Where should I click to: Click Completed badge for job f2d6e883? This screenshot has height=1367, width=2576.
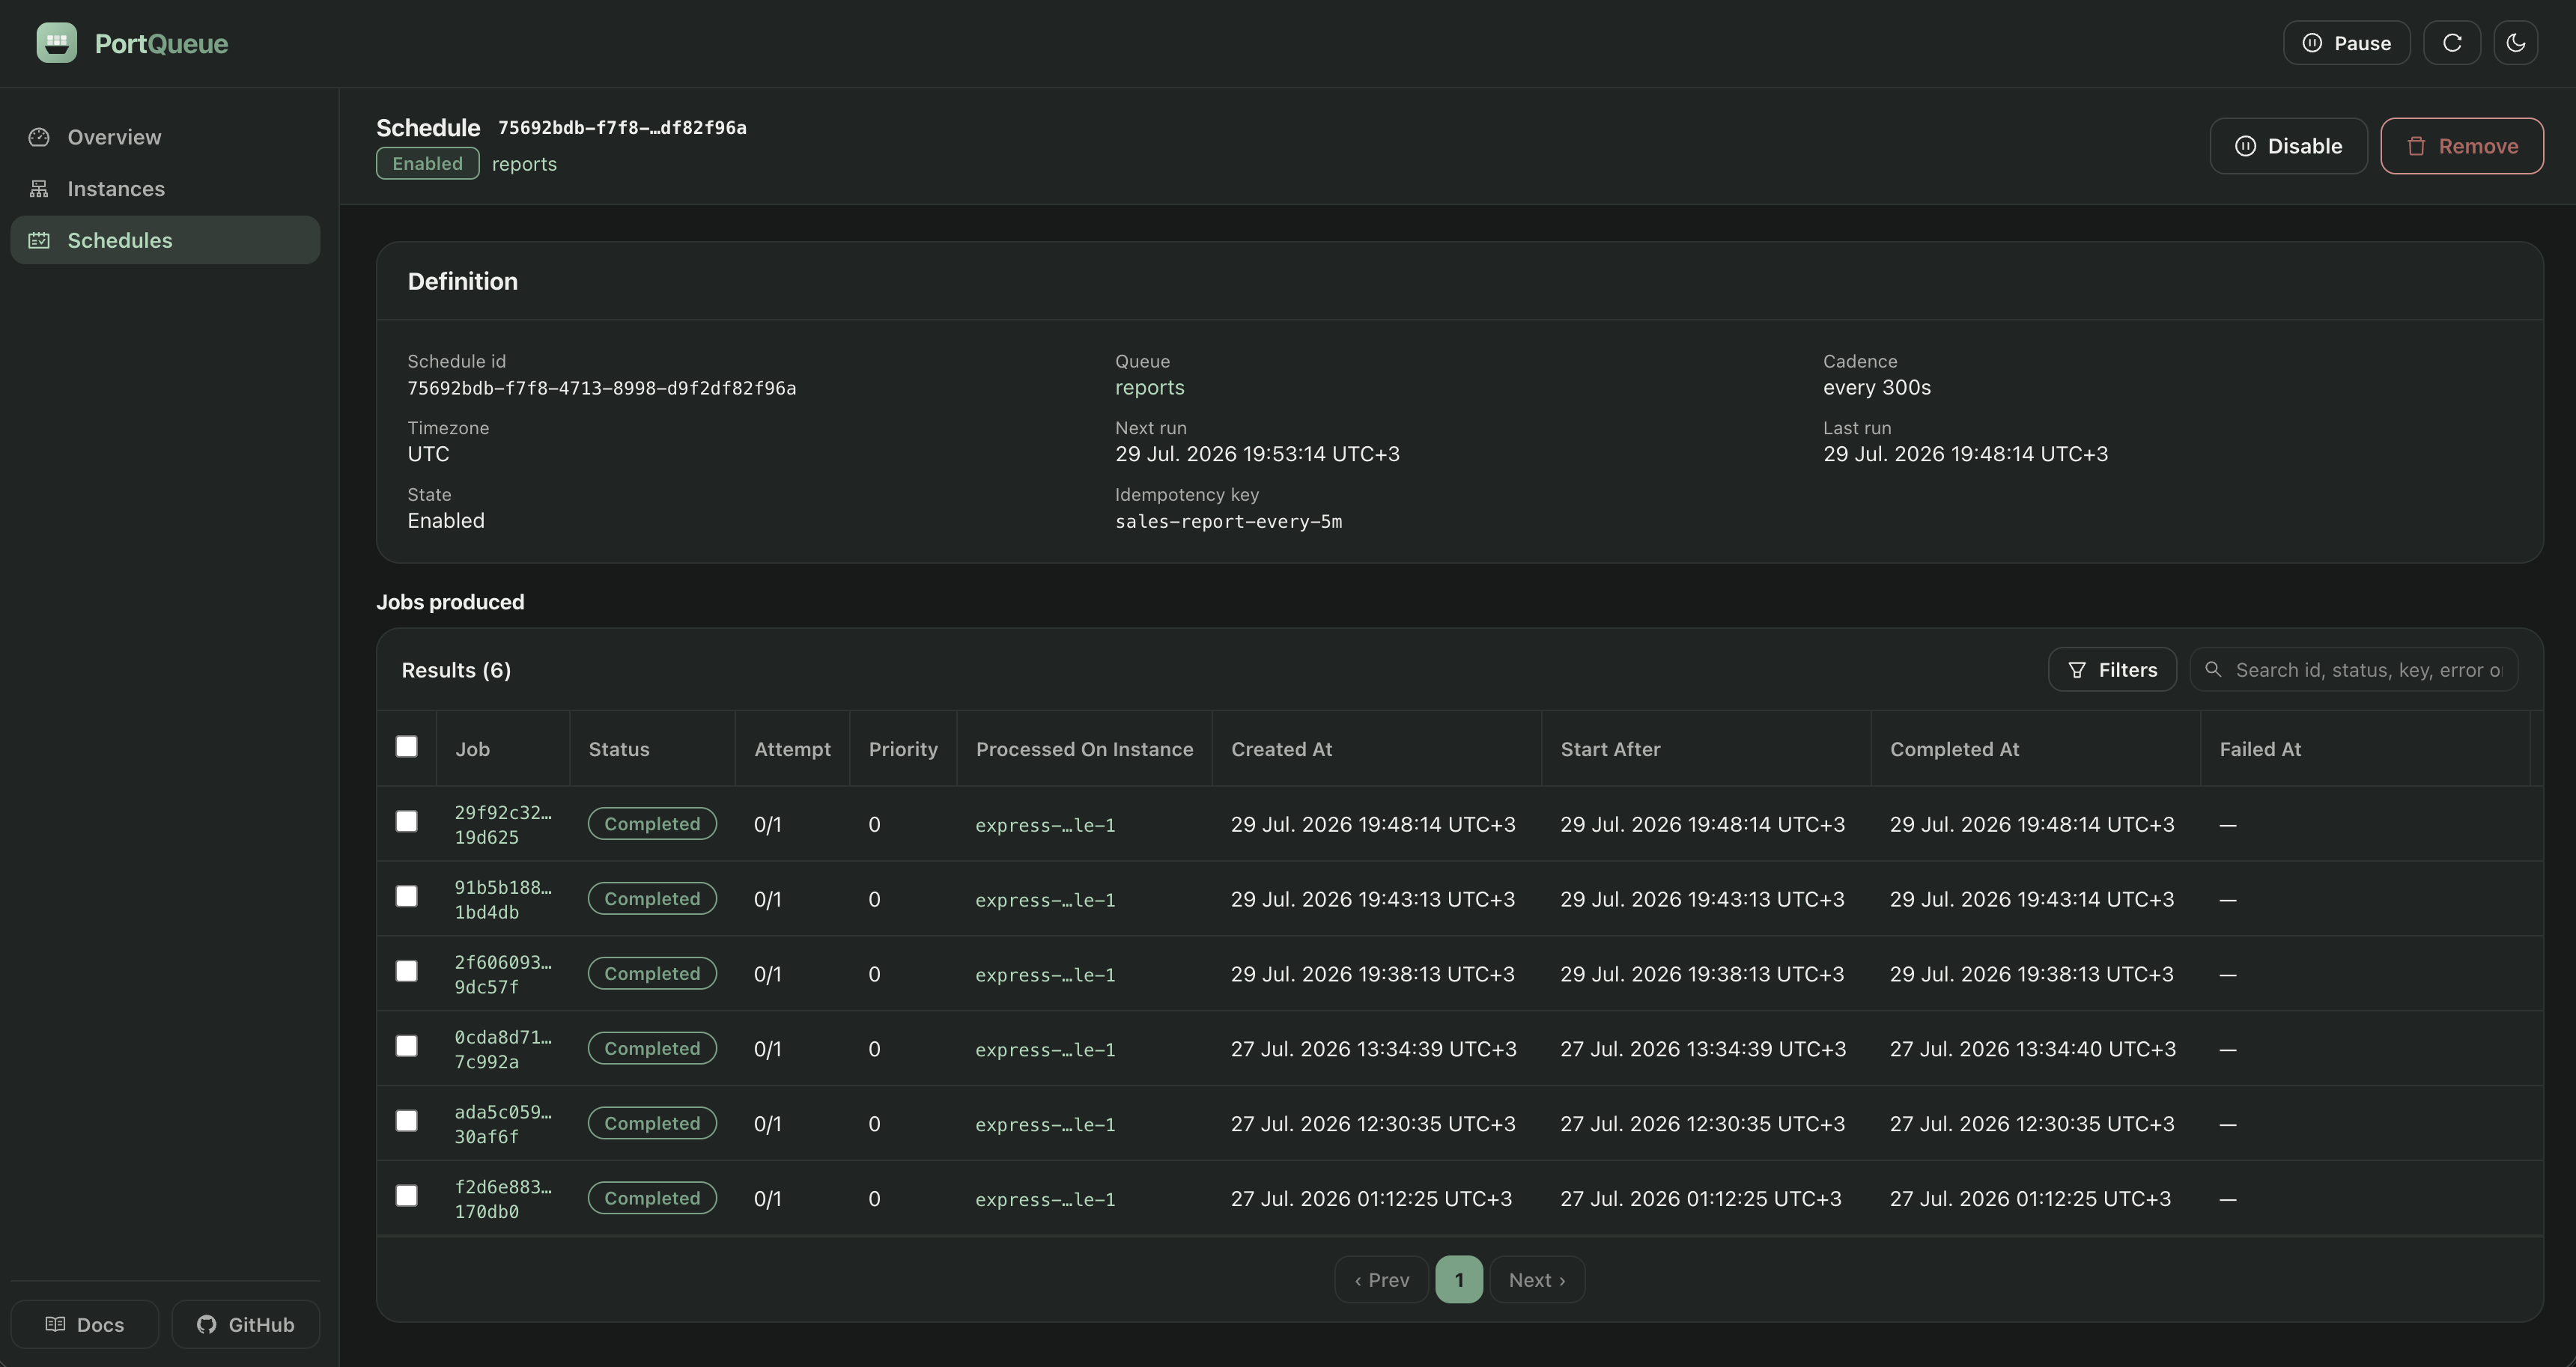pyautogui.click(x=652, y=1198)
